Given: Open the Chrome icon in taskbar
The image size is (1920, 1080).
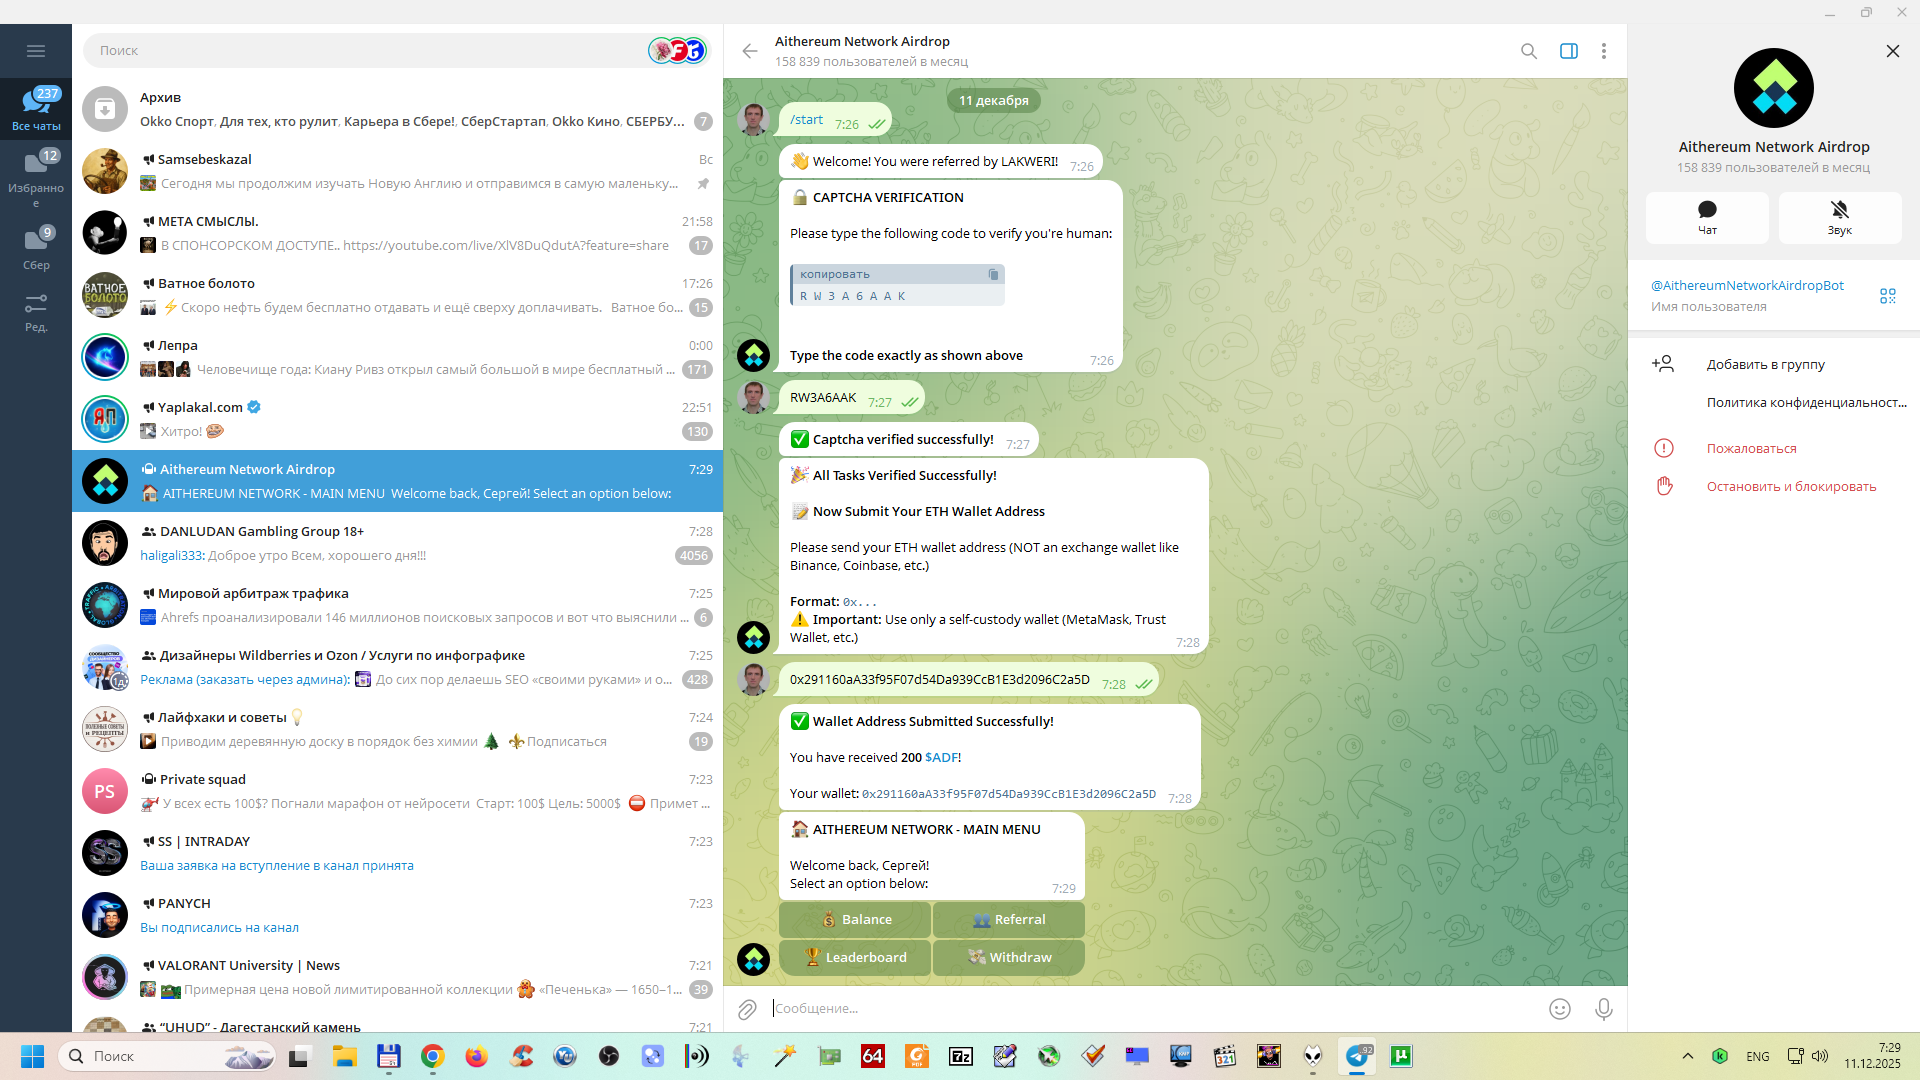Looking at the screenshot, I should [x=432, y=1056].
